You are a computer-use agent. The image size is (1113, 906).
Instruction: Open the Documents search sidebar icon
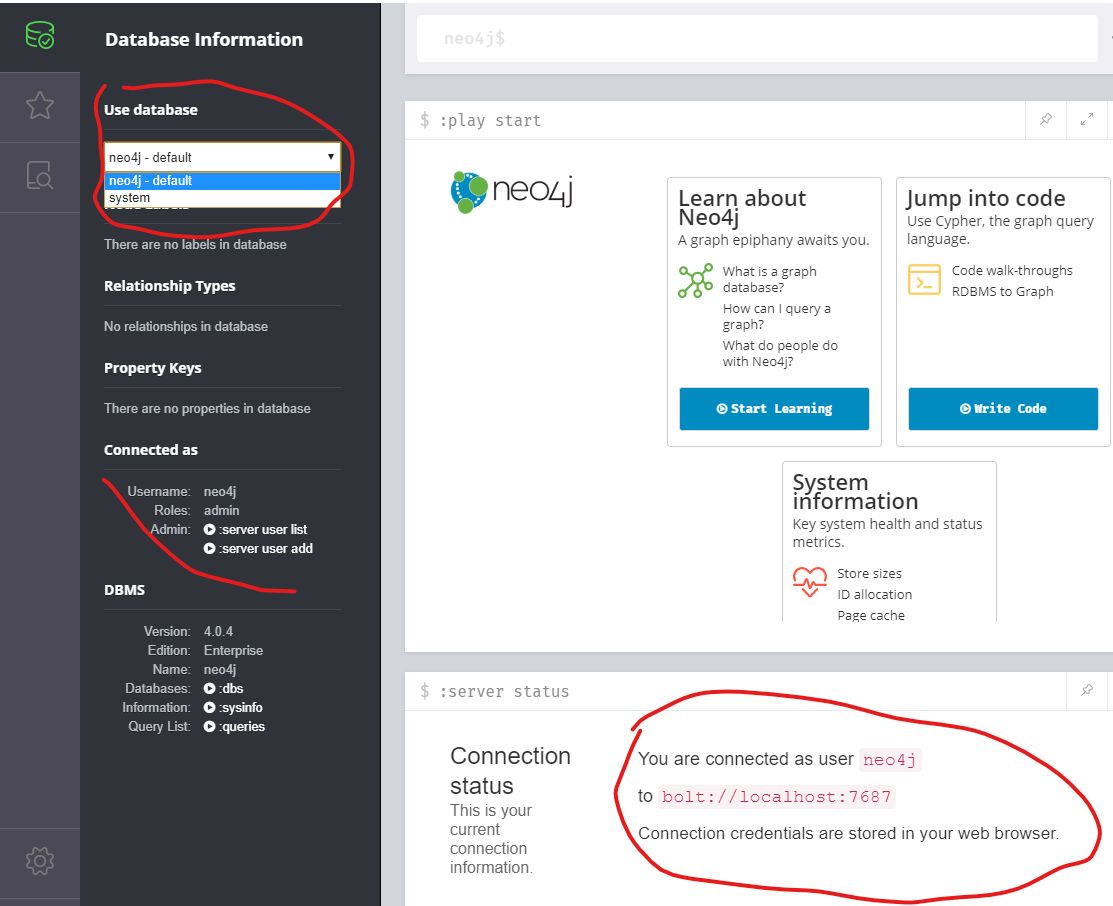(x=40, y=175)
